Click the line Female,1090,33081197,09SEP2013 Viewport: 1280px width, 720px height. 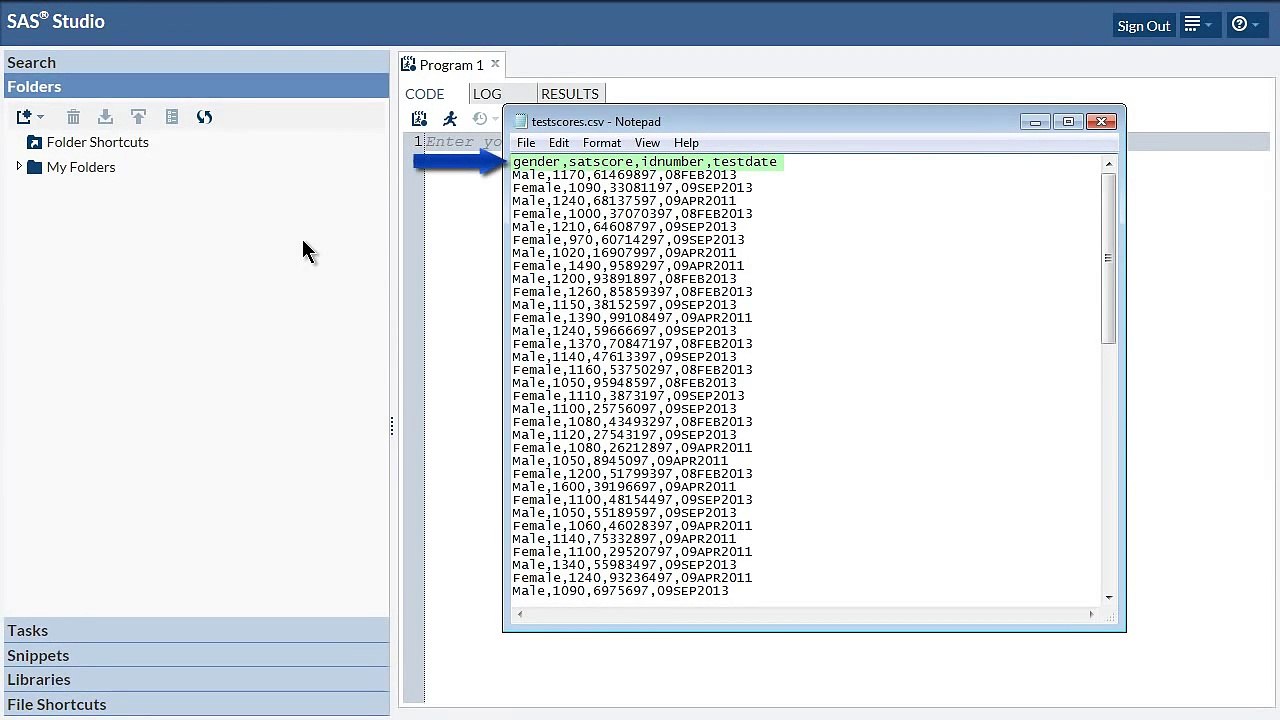pos(632,188)
